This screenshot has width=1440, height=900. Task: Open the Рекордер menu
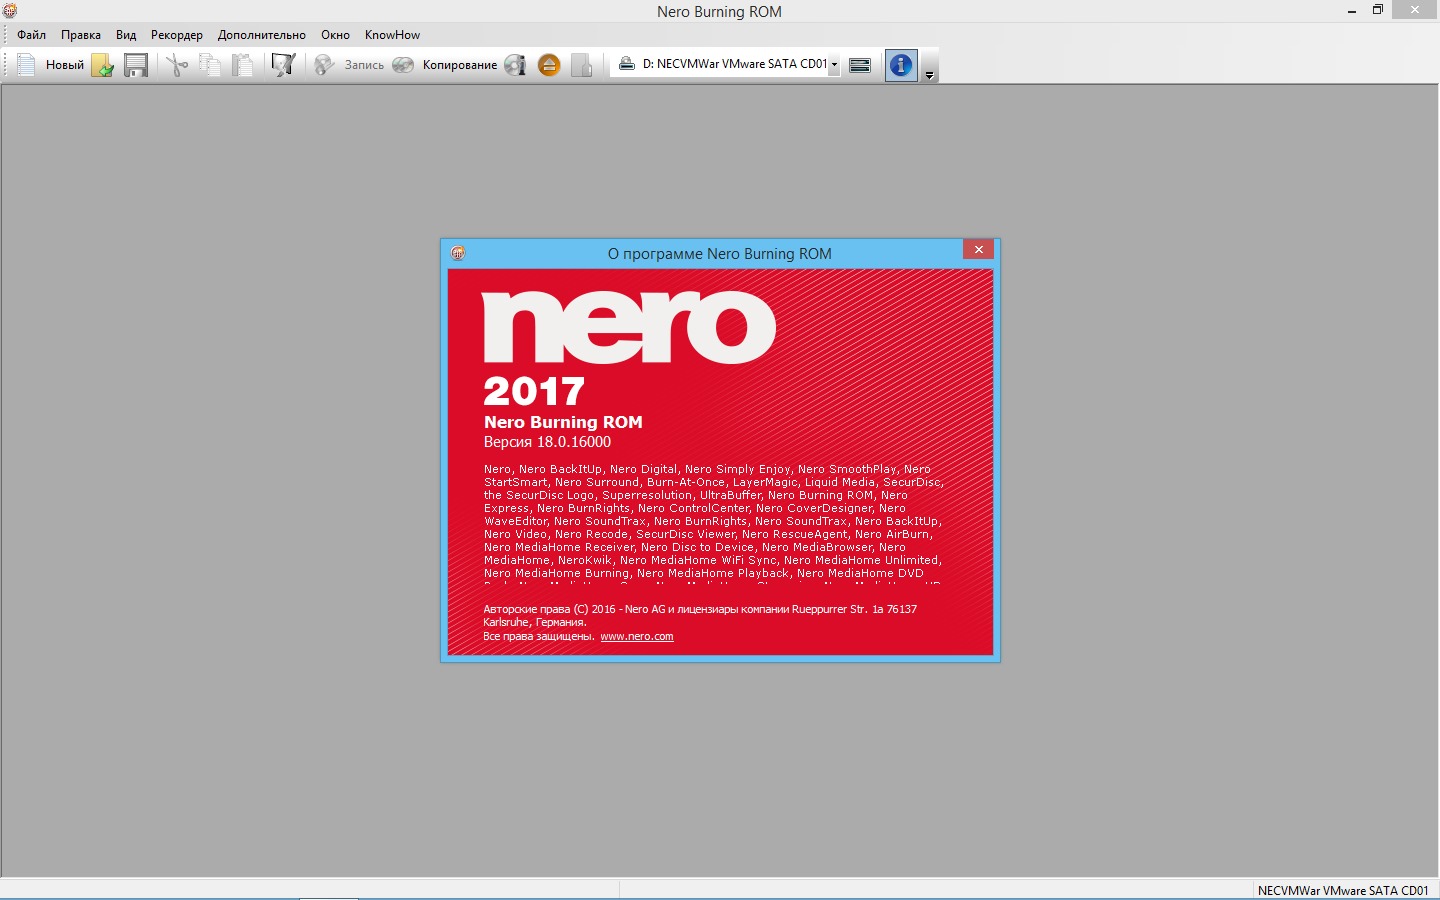tap(177, 34)
